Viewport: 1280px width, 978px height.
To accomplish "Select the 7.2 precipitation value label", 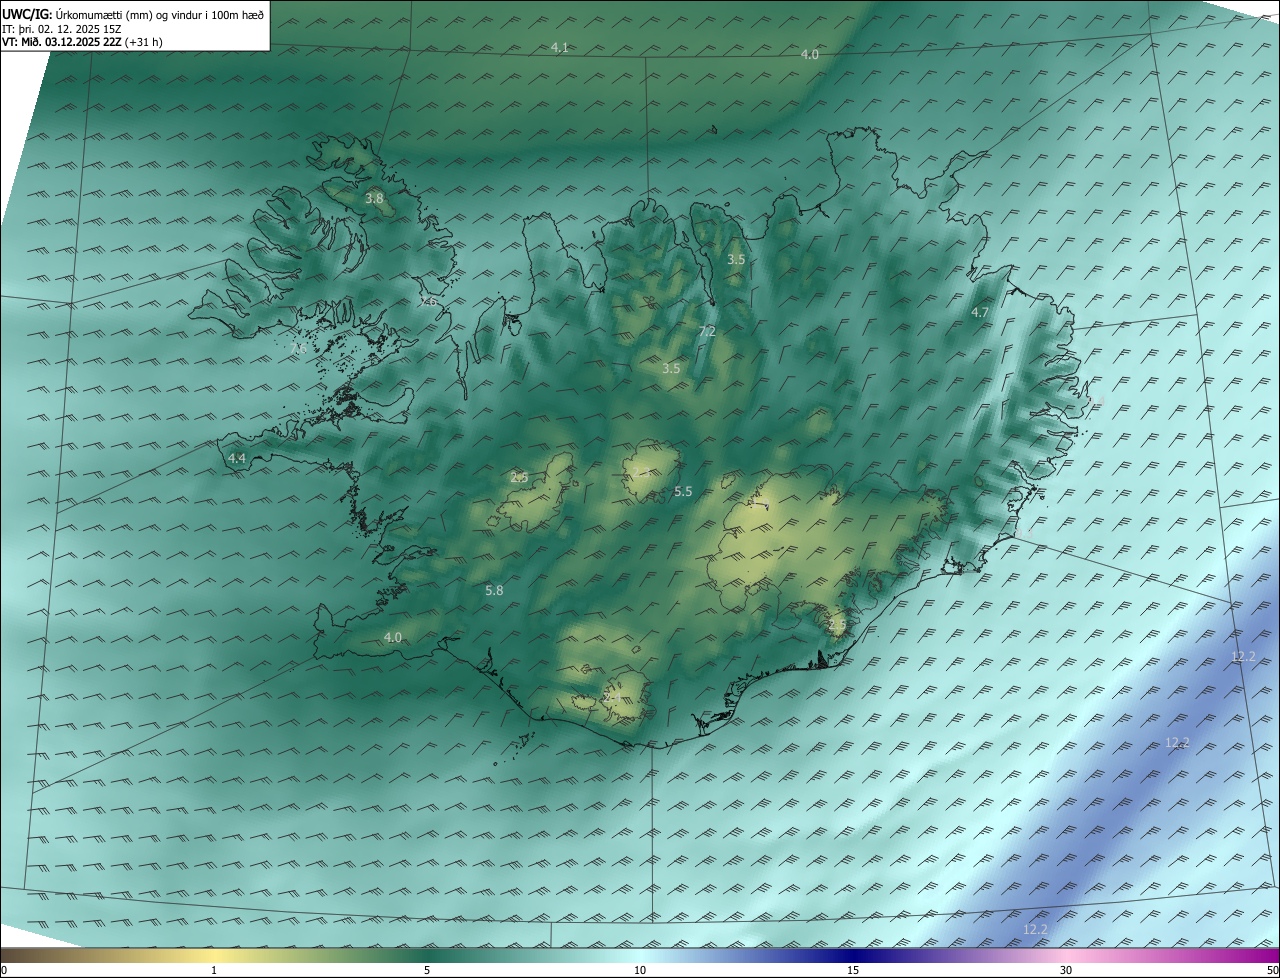I will (x=707, y=331).
